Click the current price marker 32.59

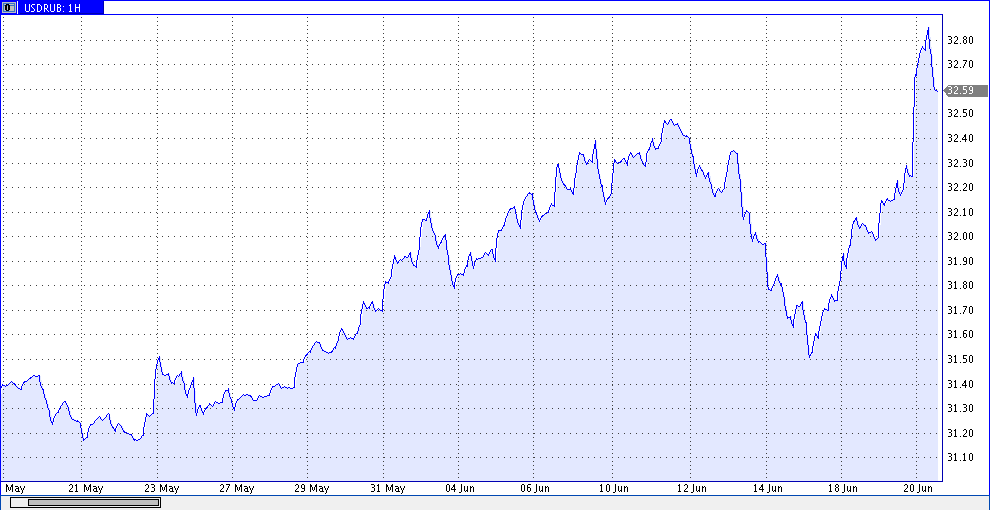pyautogui.click(x=965, y=91)
